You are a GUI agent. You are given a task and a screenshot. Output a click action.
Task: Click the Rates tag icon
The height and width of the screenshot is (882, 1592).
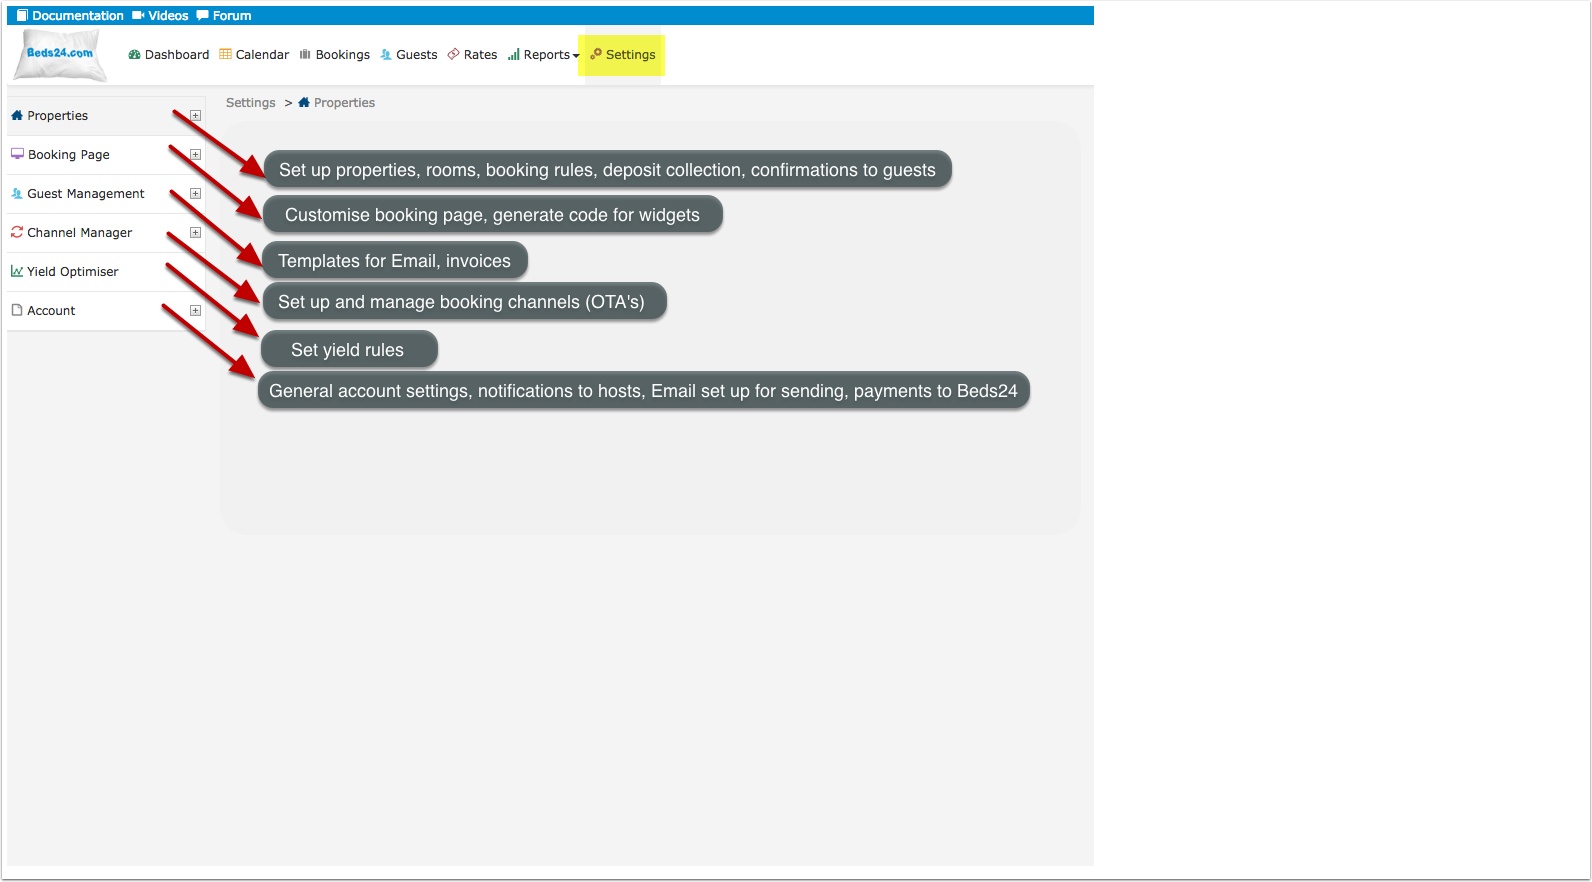tap(453, 54)
